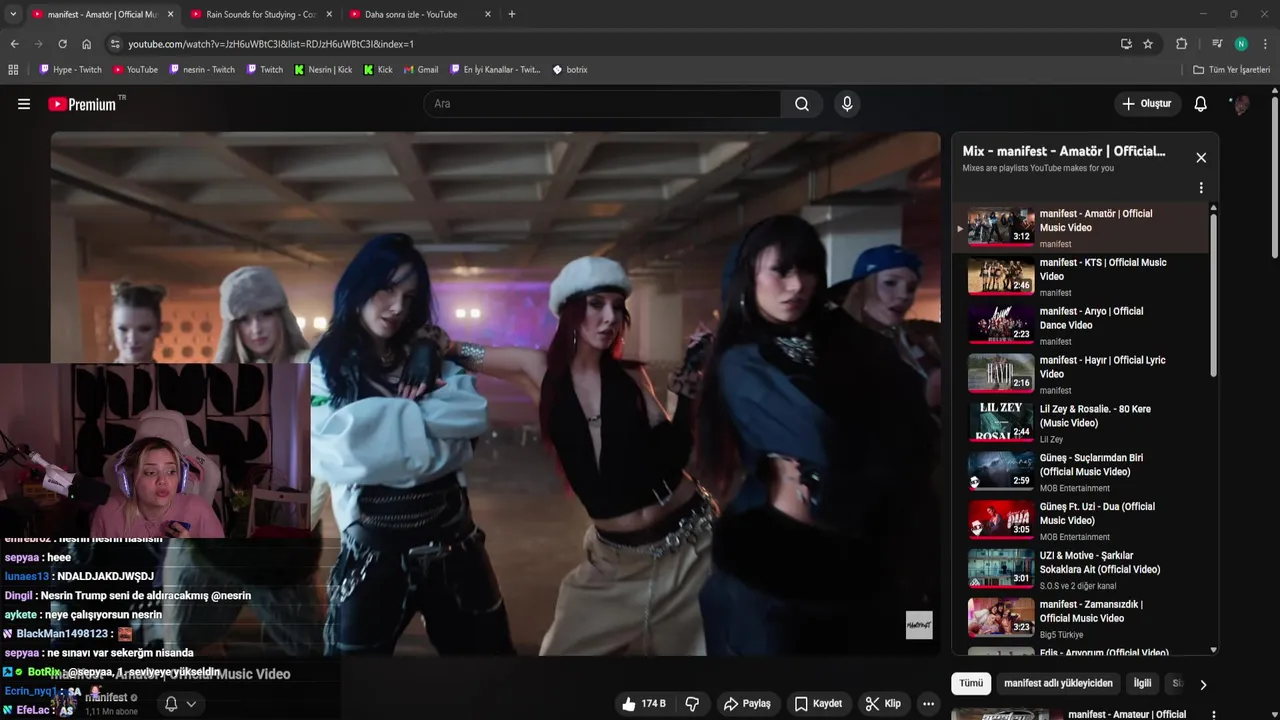Go to browser home page

pyautogui.click(x=86, y=44)
